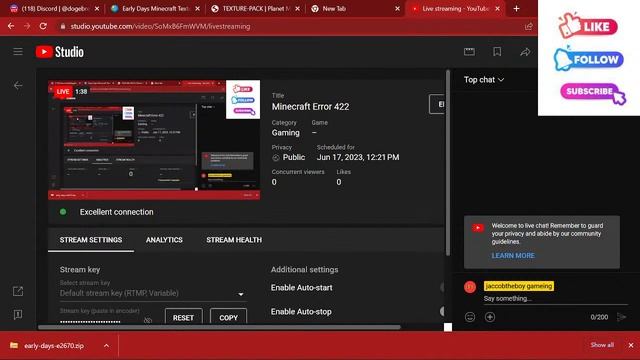This screenshot has width=640, height=360.
Task: Click the LIVE badge on preview
Action: 63,91
